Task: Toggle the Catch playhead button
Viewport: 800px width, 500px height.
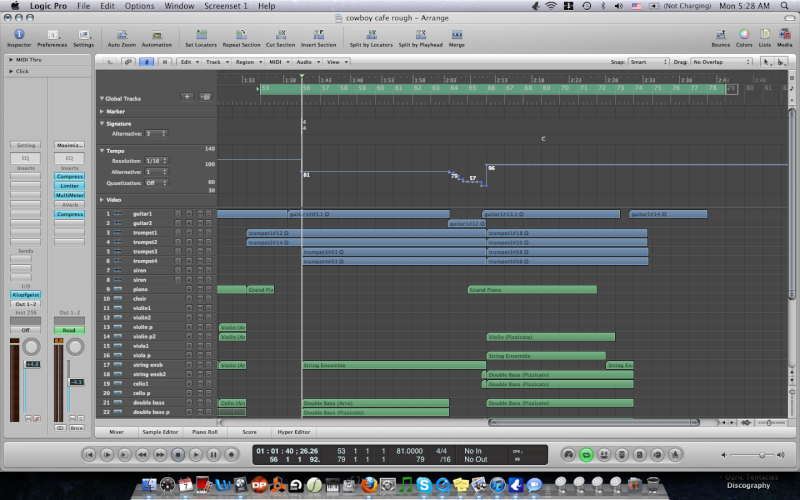Action: pos(146,62)
